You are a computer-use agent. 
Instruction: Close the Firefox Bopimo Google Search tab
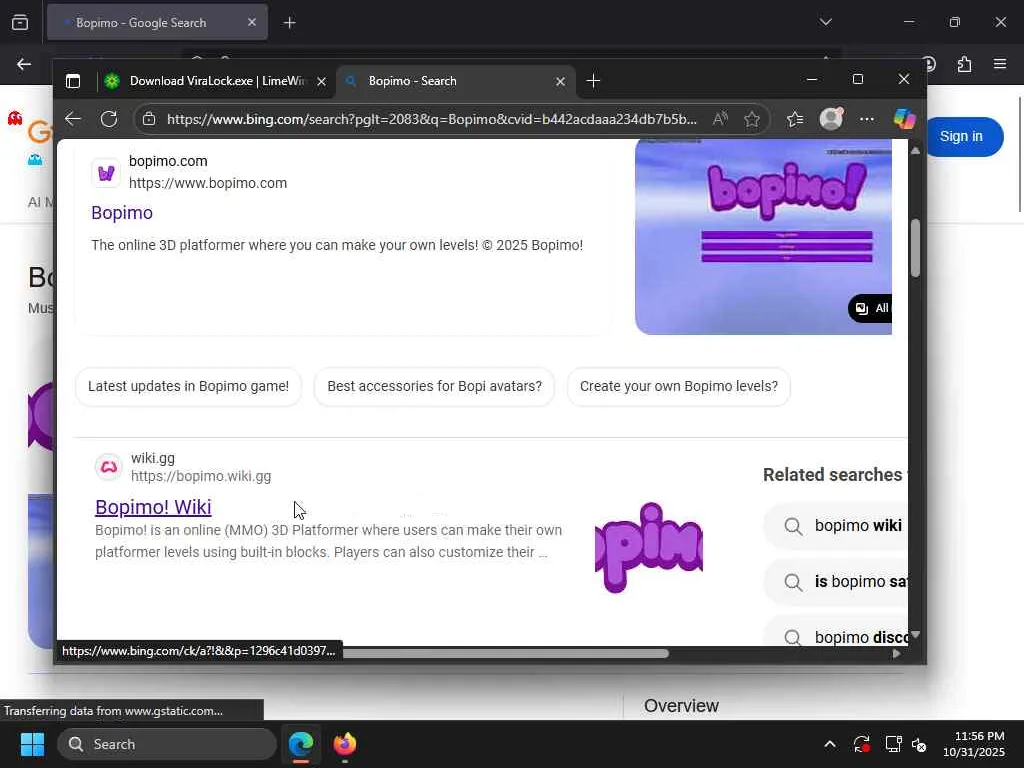click(x=252, y=23)
